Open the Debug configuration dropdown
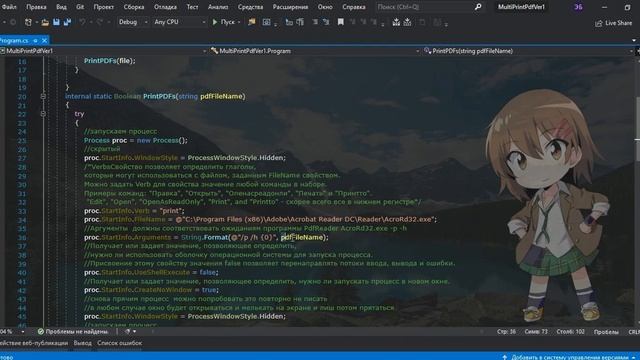640x360 pixels. pyautogui.click(x=132, y=22)
